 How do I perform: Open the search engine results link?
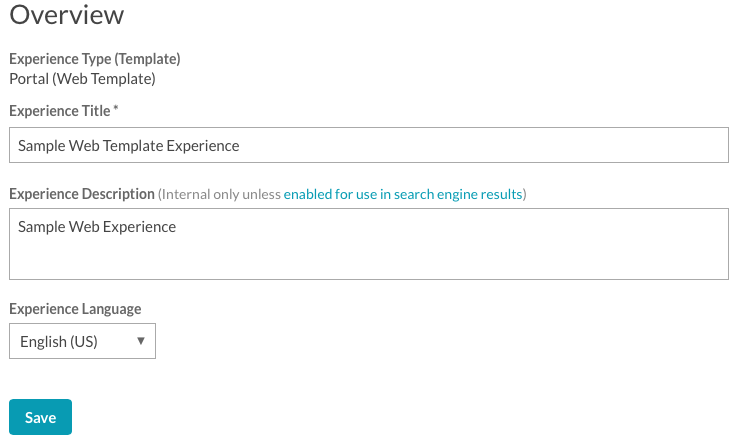pyautogui.click(x=403, y=194)
